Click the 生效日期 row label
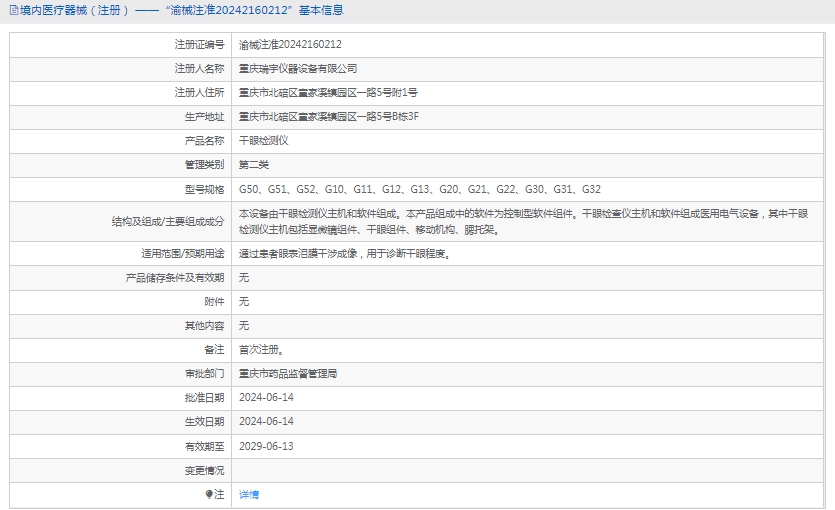835x510 pixels. tap(204, 422)
